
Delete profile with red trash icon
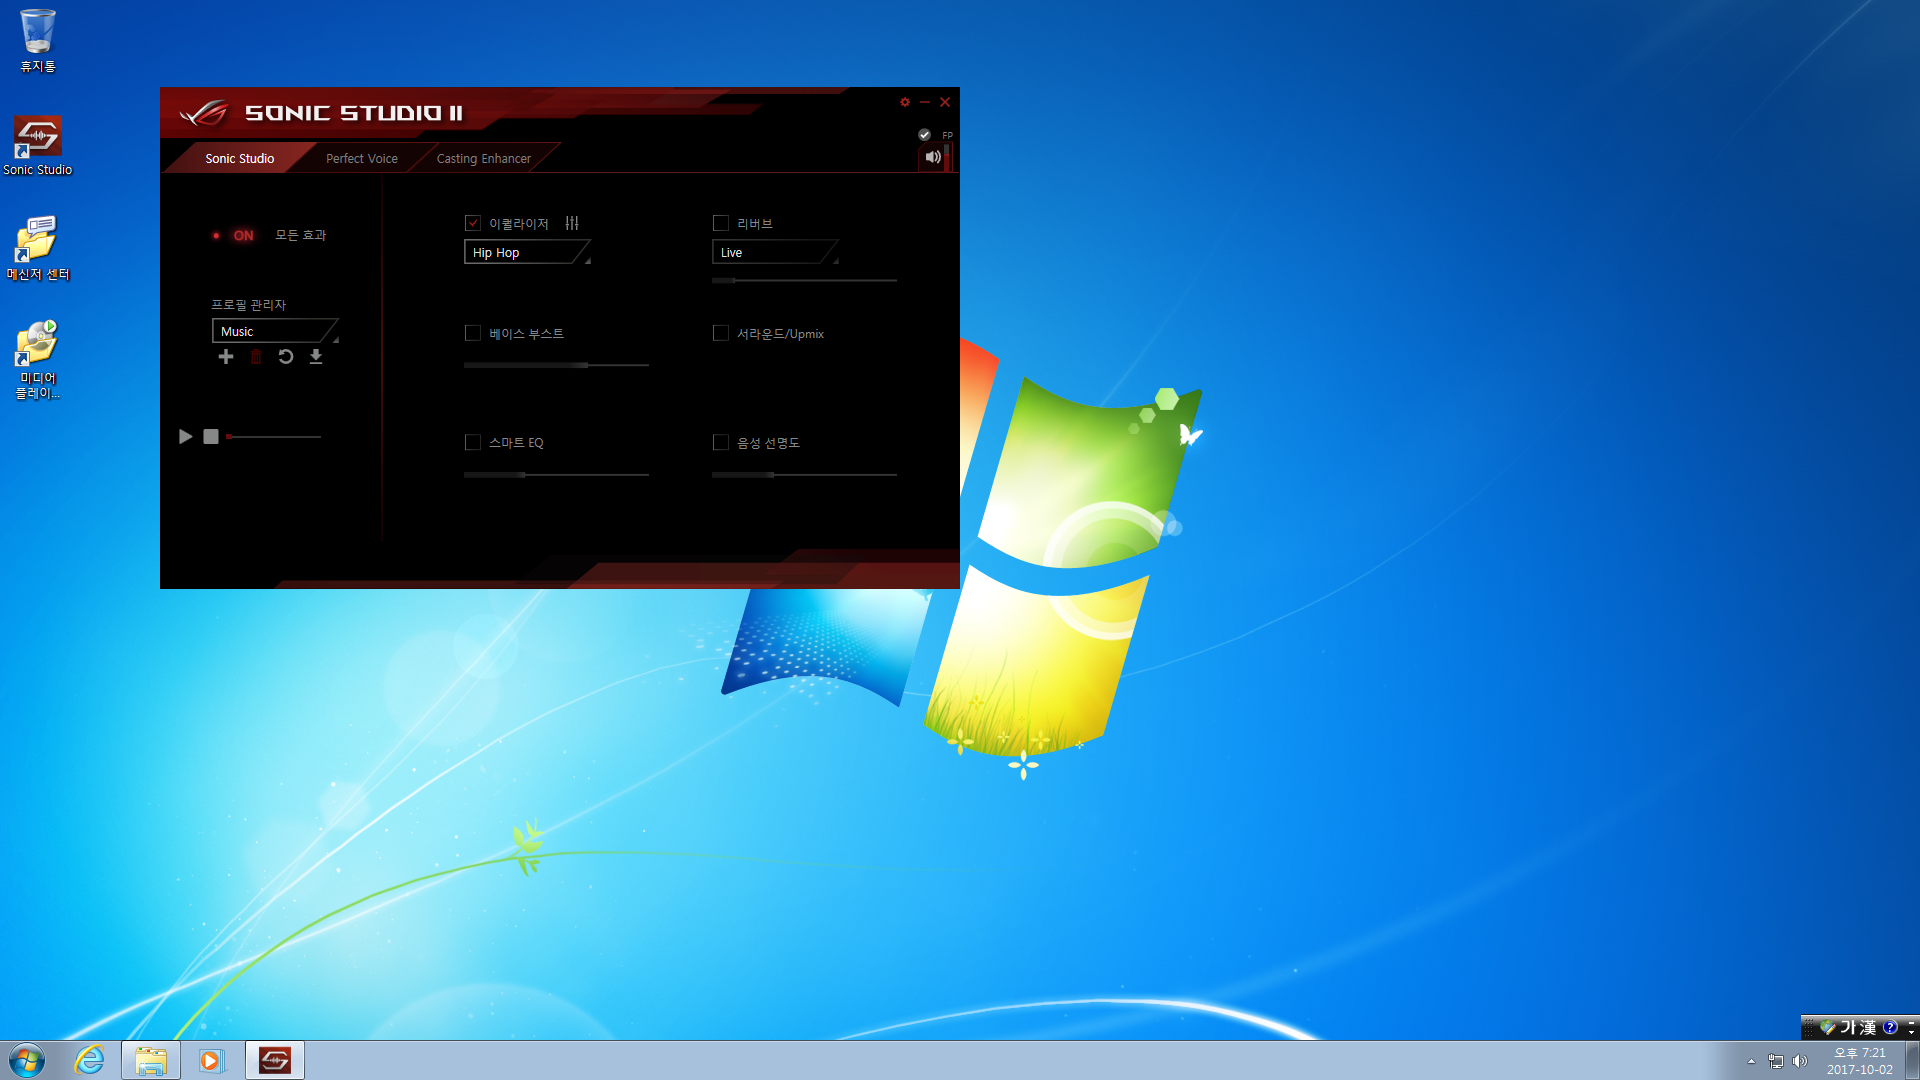pos(256,357)
